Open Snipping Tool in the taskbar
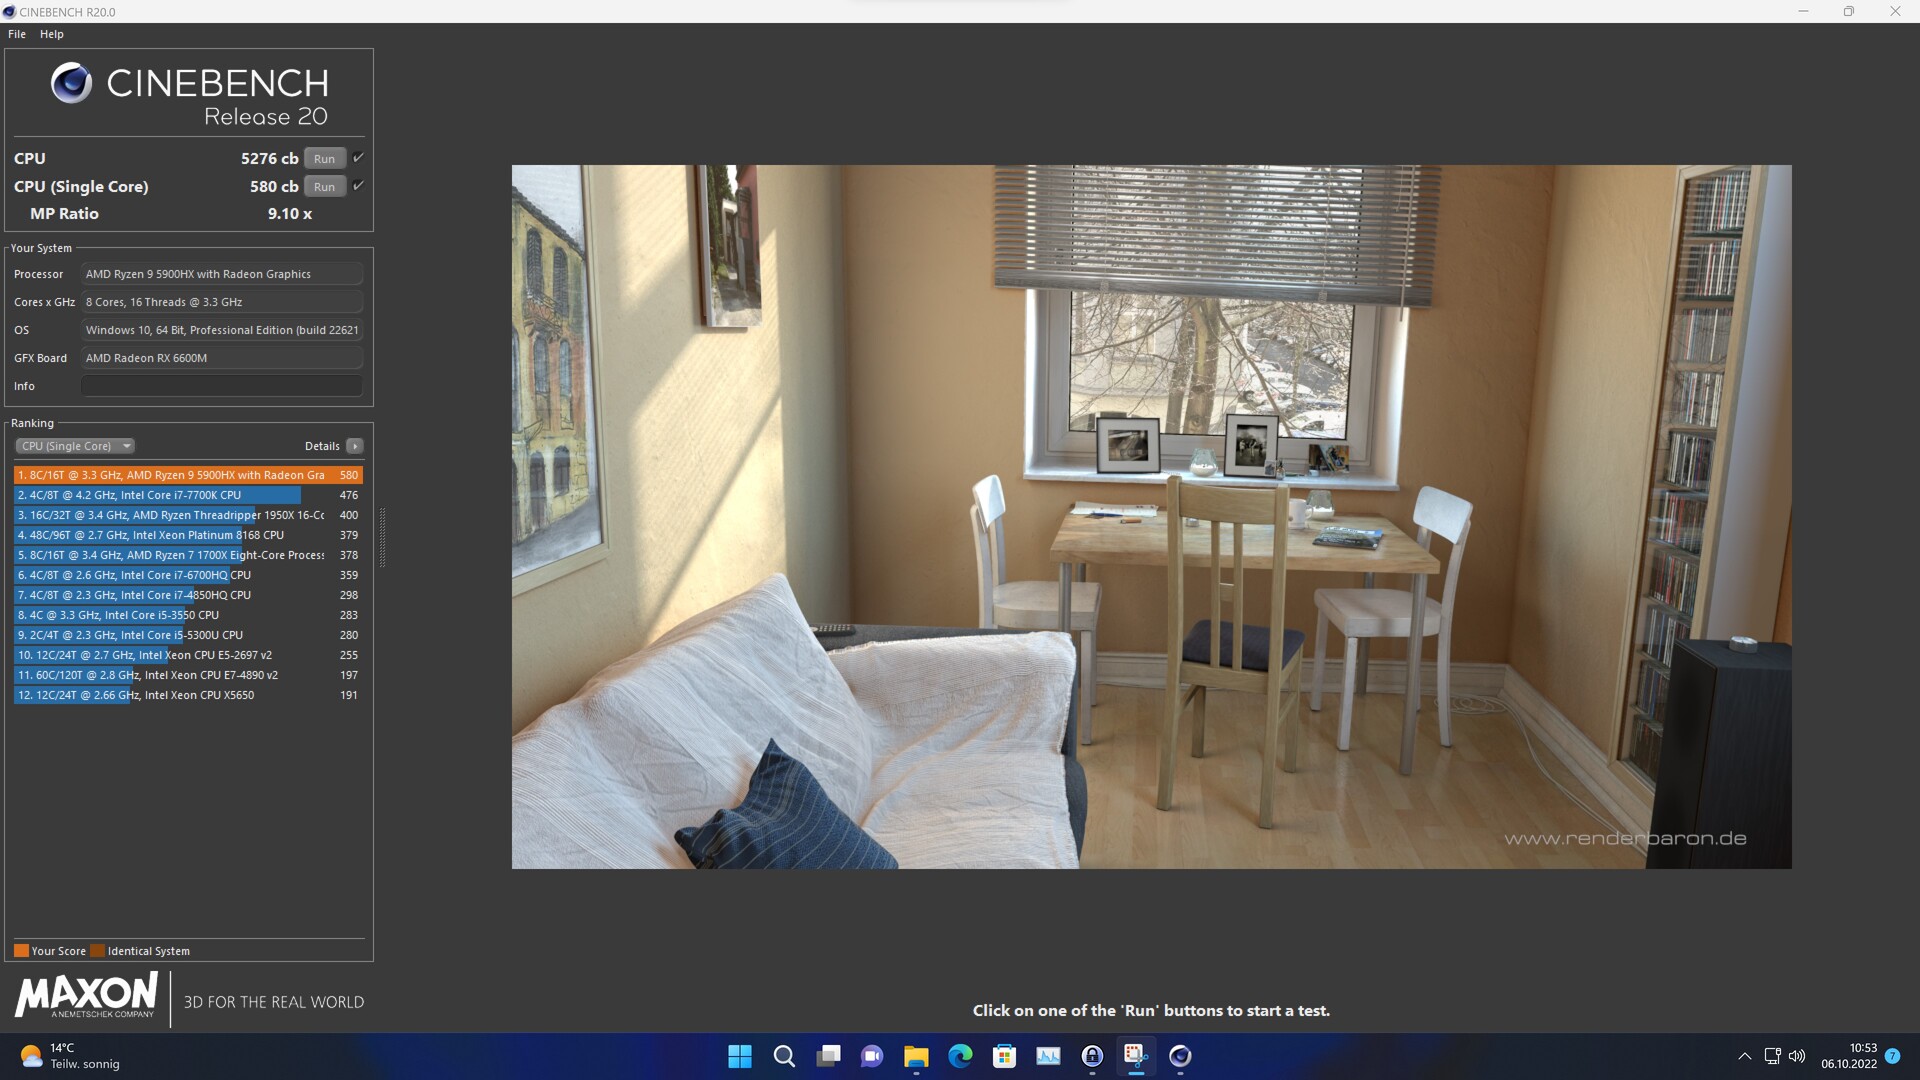 point(1136,1056)
